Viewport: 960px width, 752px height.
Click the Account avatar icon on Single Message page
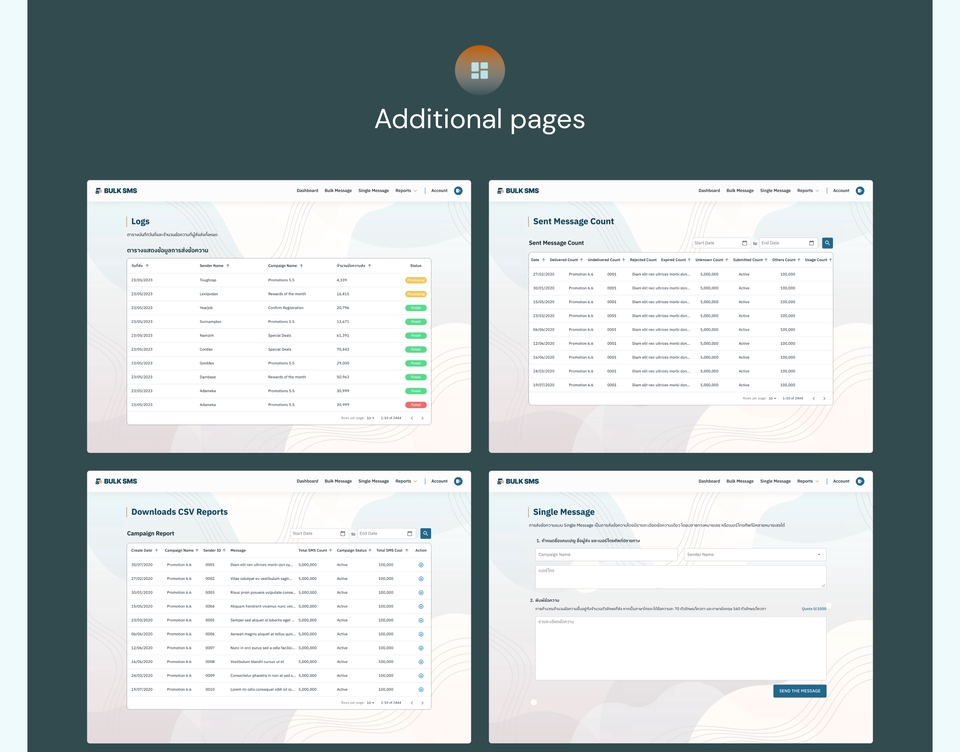(860, 481)
